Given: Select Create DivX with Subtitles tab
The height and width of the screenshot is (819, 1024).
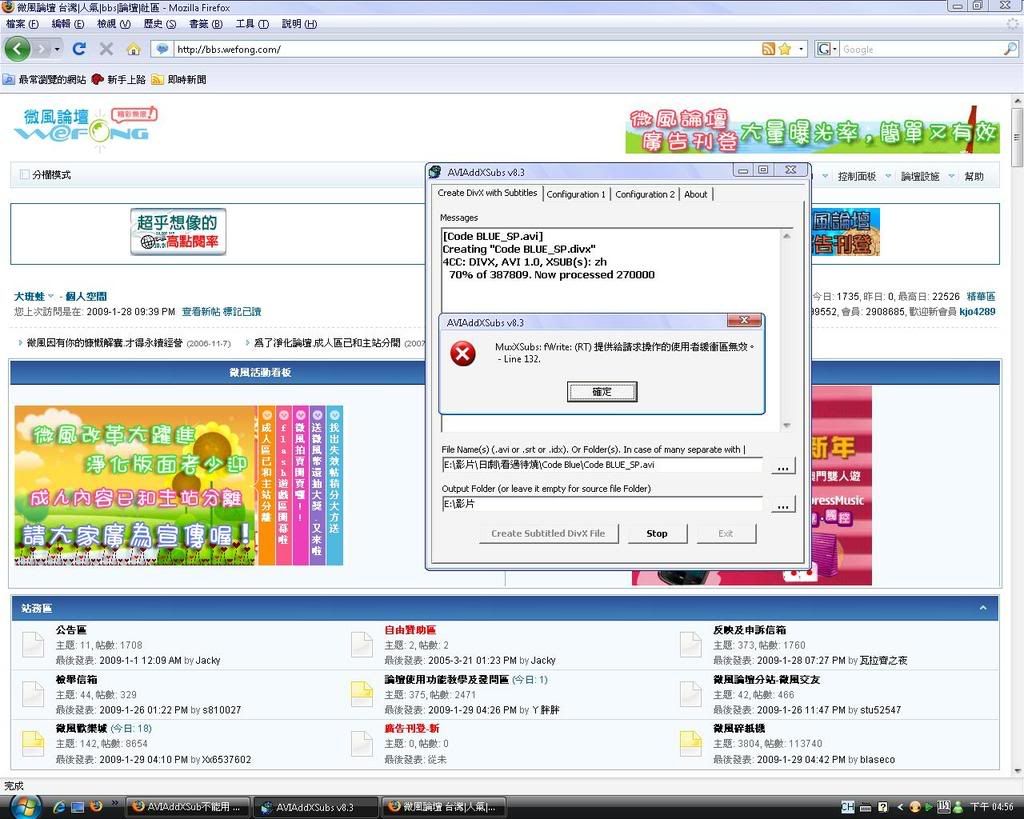Looking at the screenshot, I should pos(487,193).
